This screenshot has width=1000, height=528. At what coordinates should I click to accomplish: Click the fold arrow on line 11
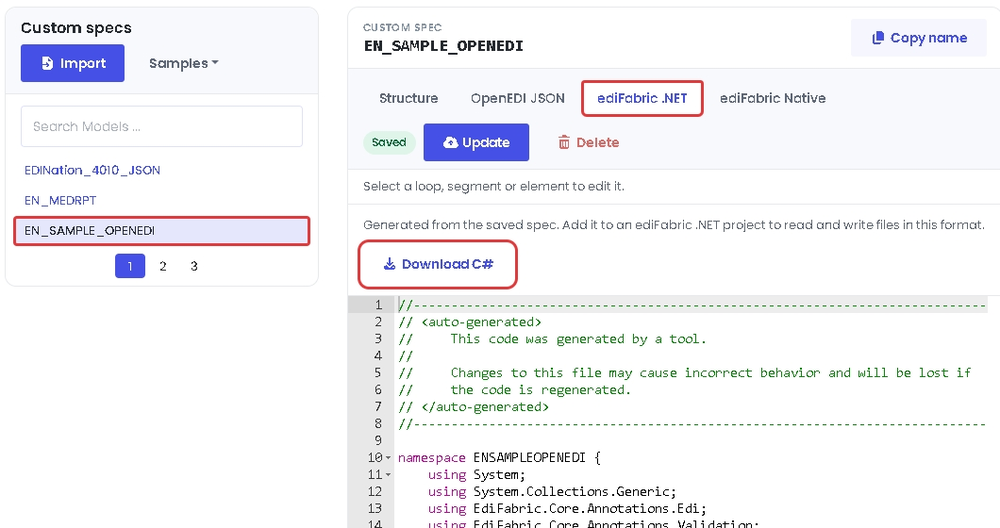[x=388, y=475]
